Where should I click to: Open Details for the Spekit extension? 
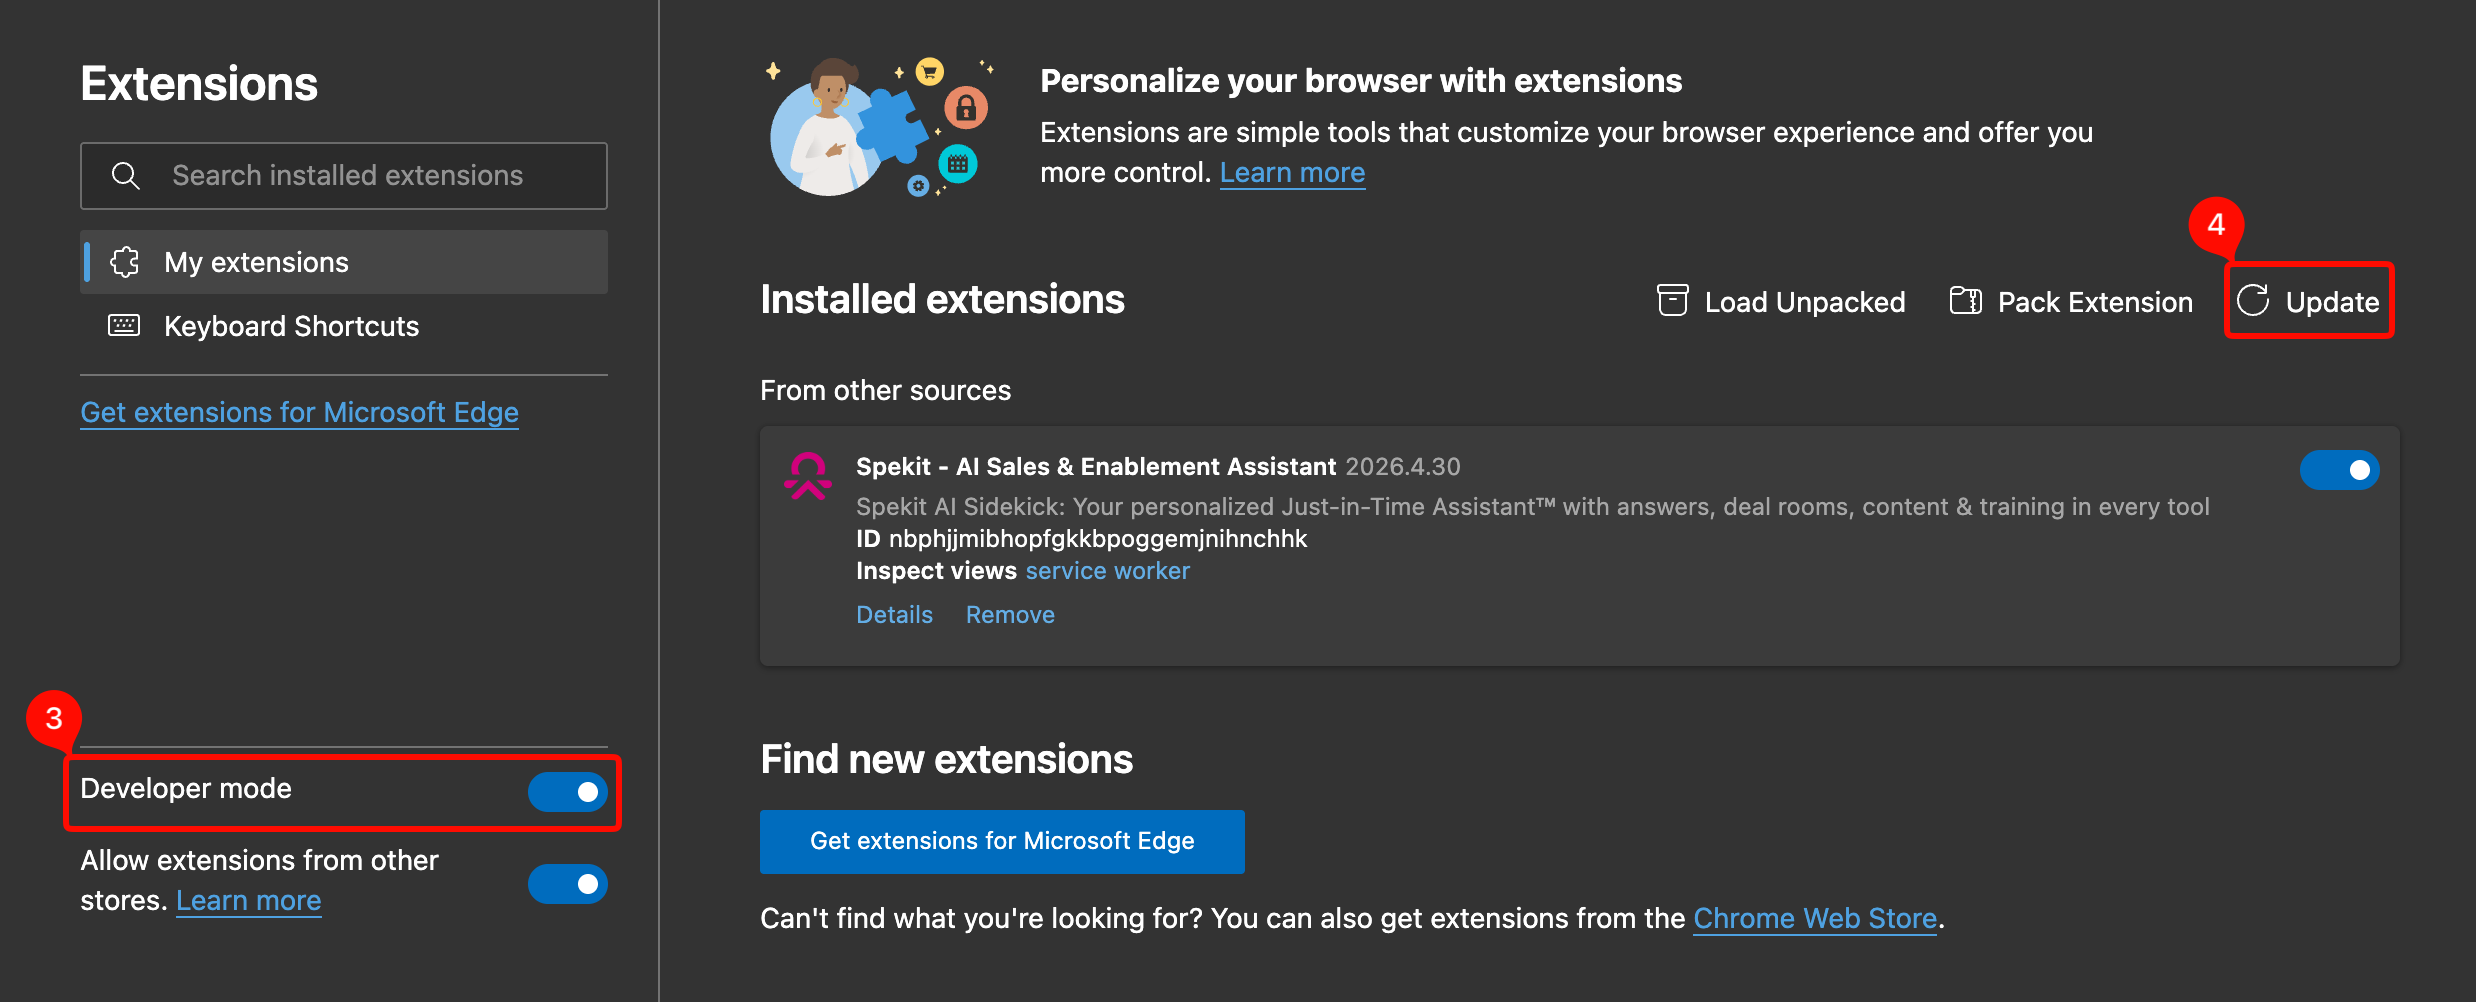coord(894,615)
